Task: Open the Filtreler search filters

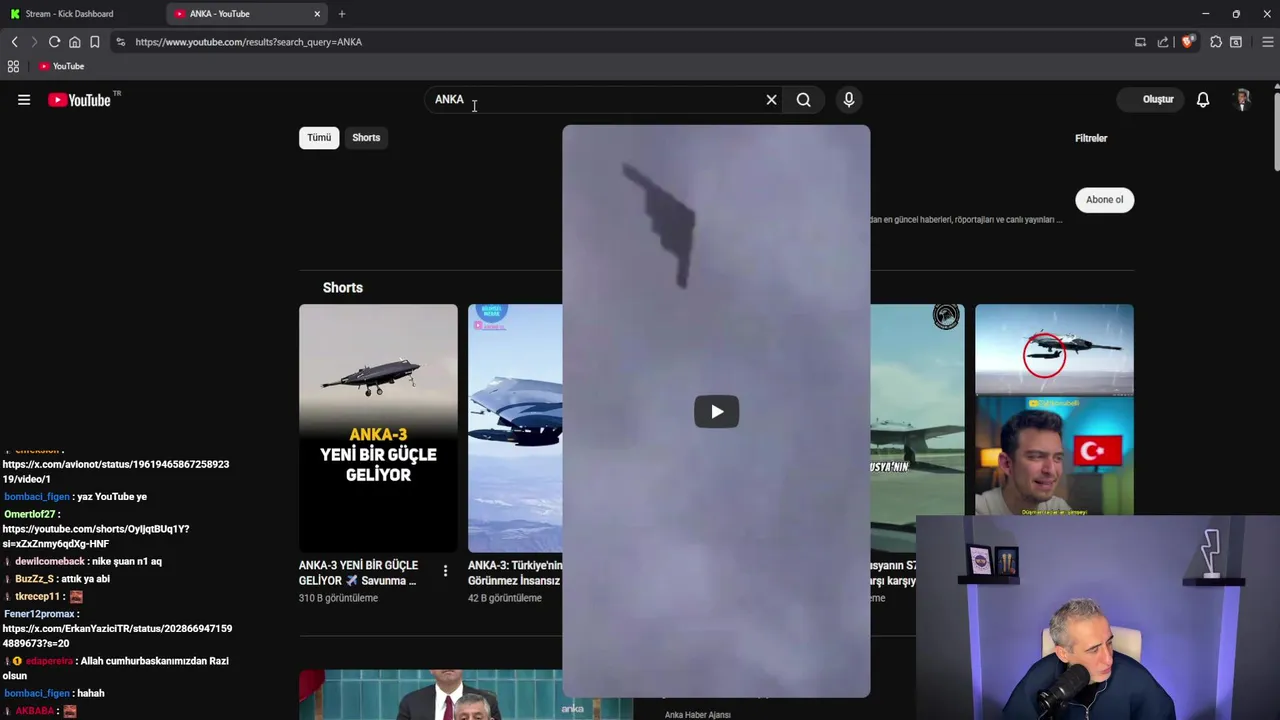Action: (x=1091, y=138)
